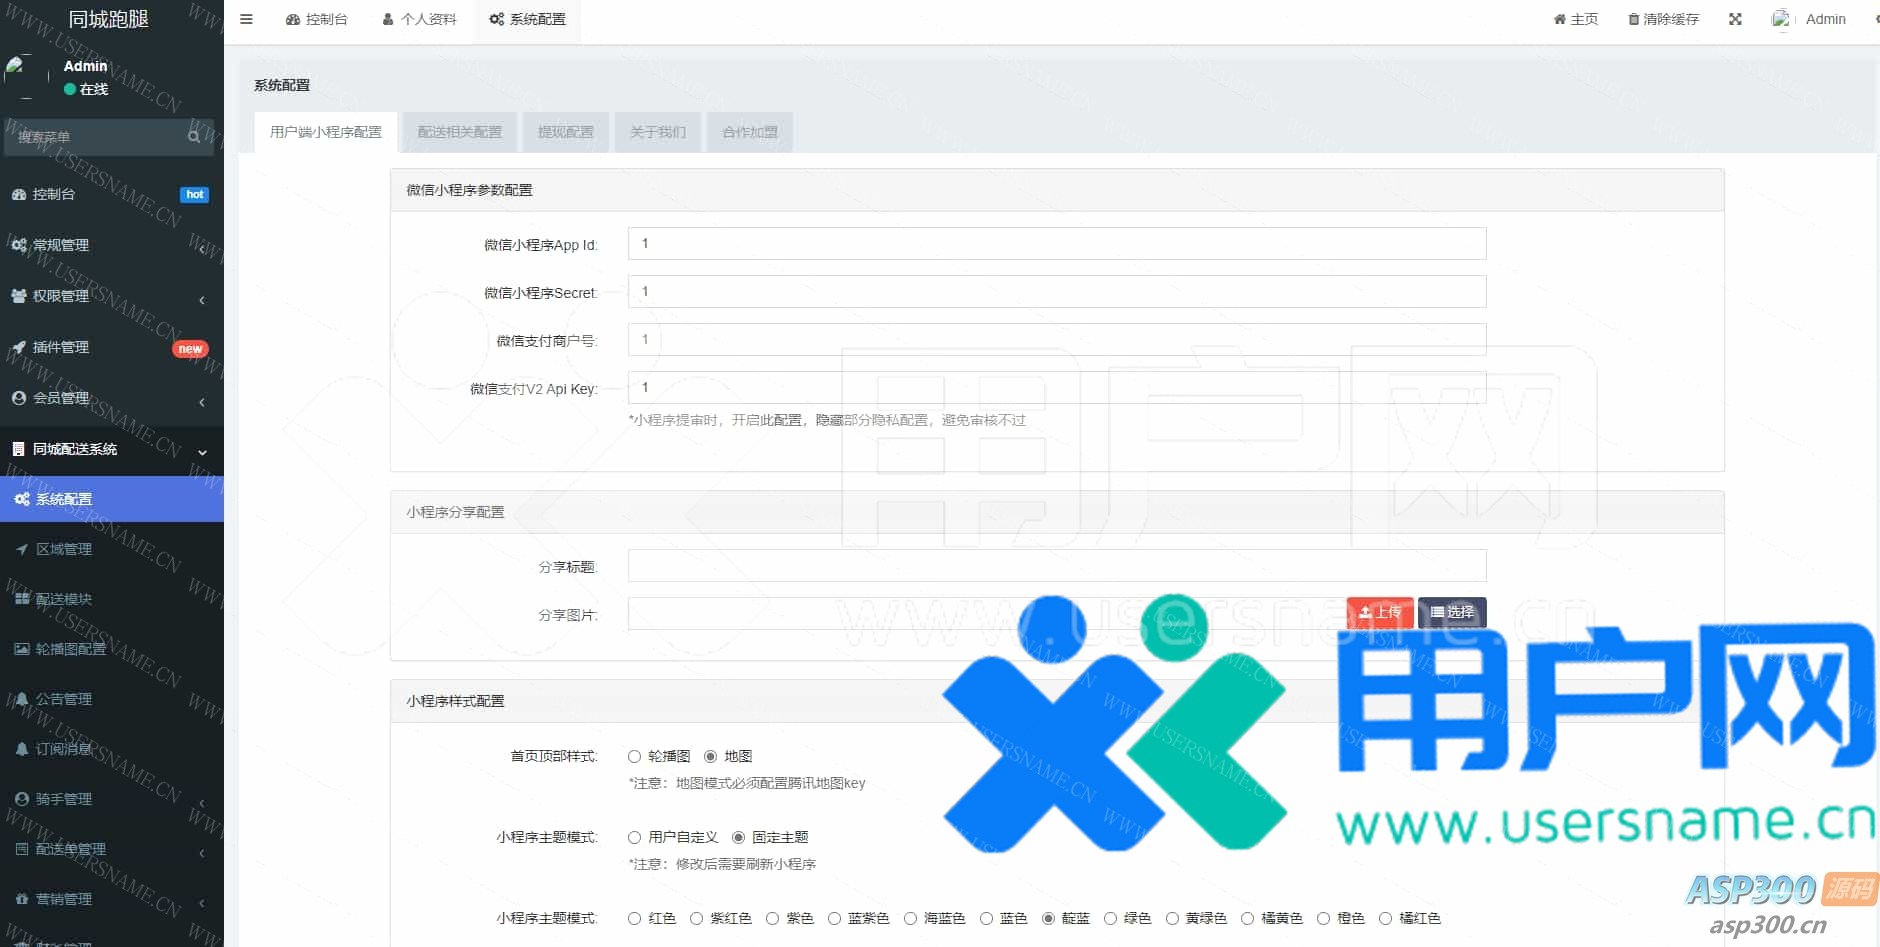Click the search icon in sidebar menu search
The height and width of the screenshot is (947, 1880).
coord(194,137)
